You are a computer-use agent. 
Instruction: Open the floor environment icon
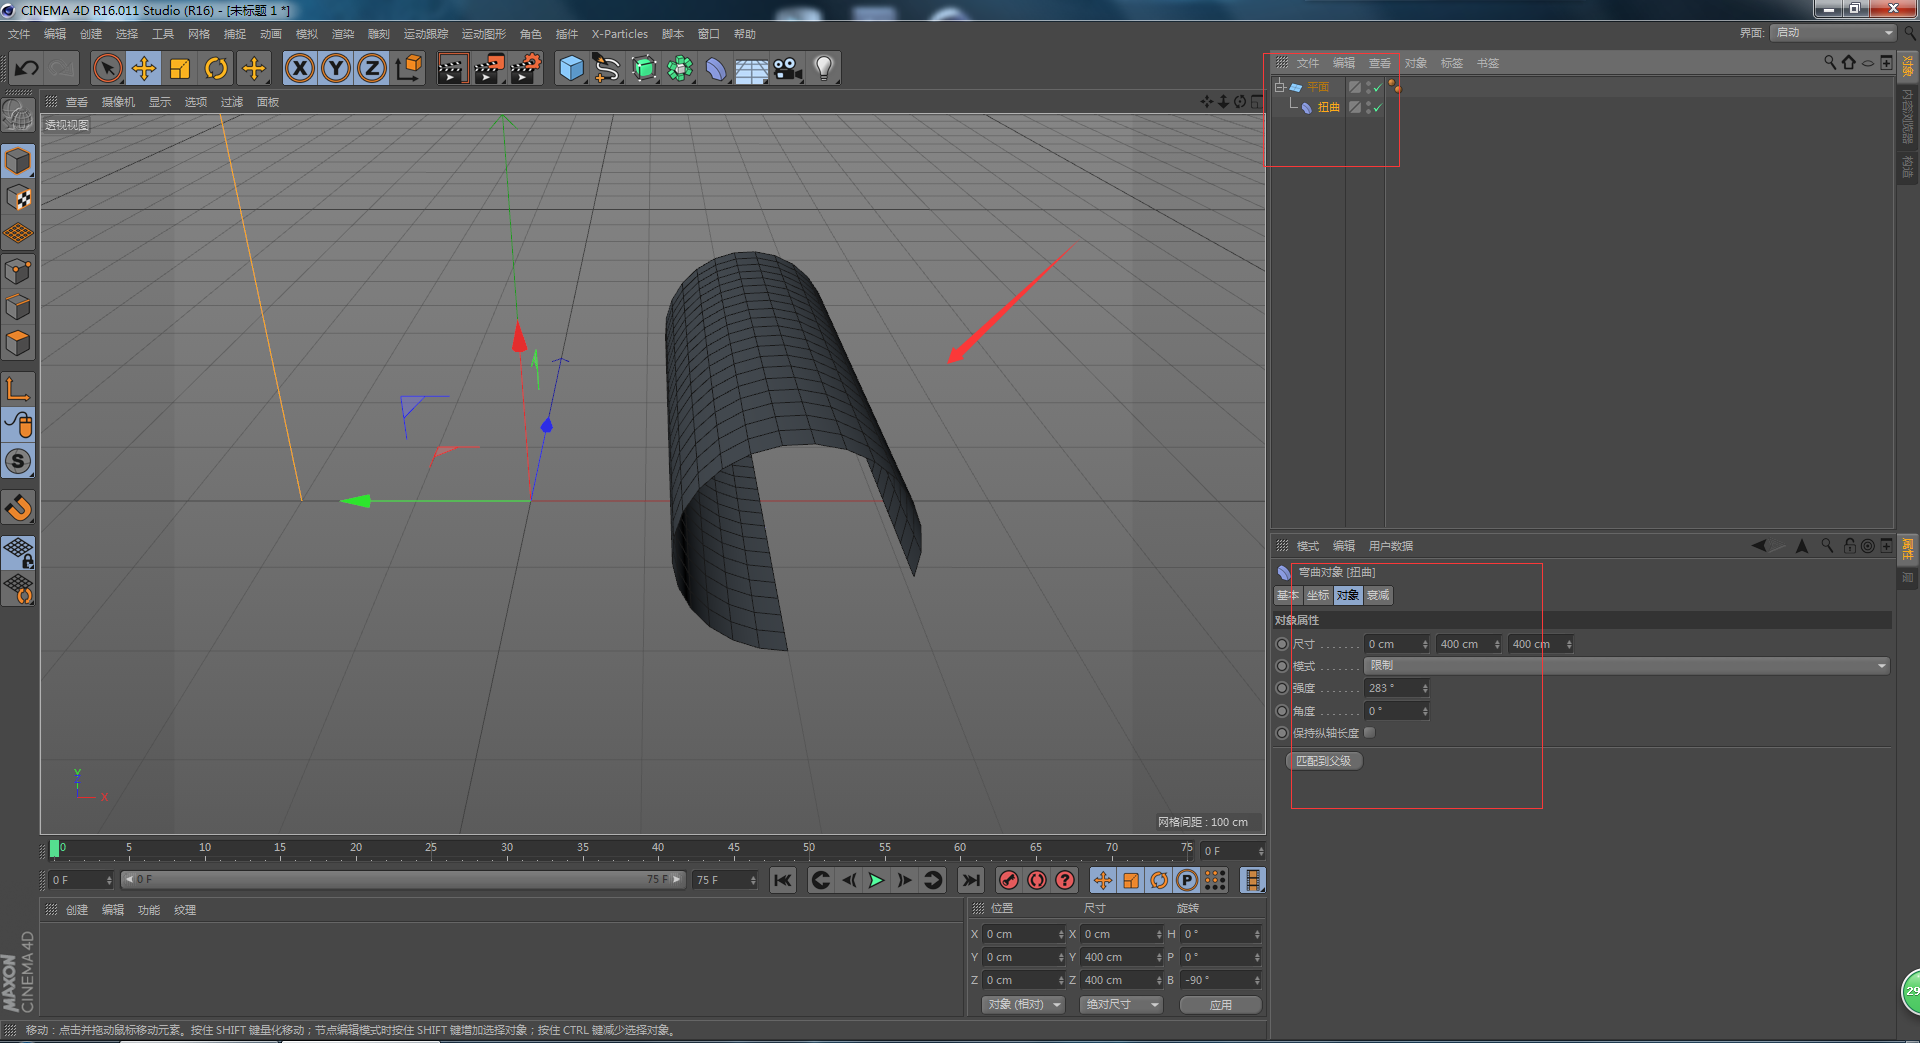point(752,69)
